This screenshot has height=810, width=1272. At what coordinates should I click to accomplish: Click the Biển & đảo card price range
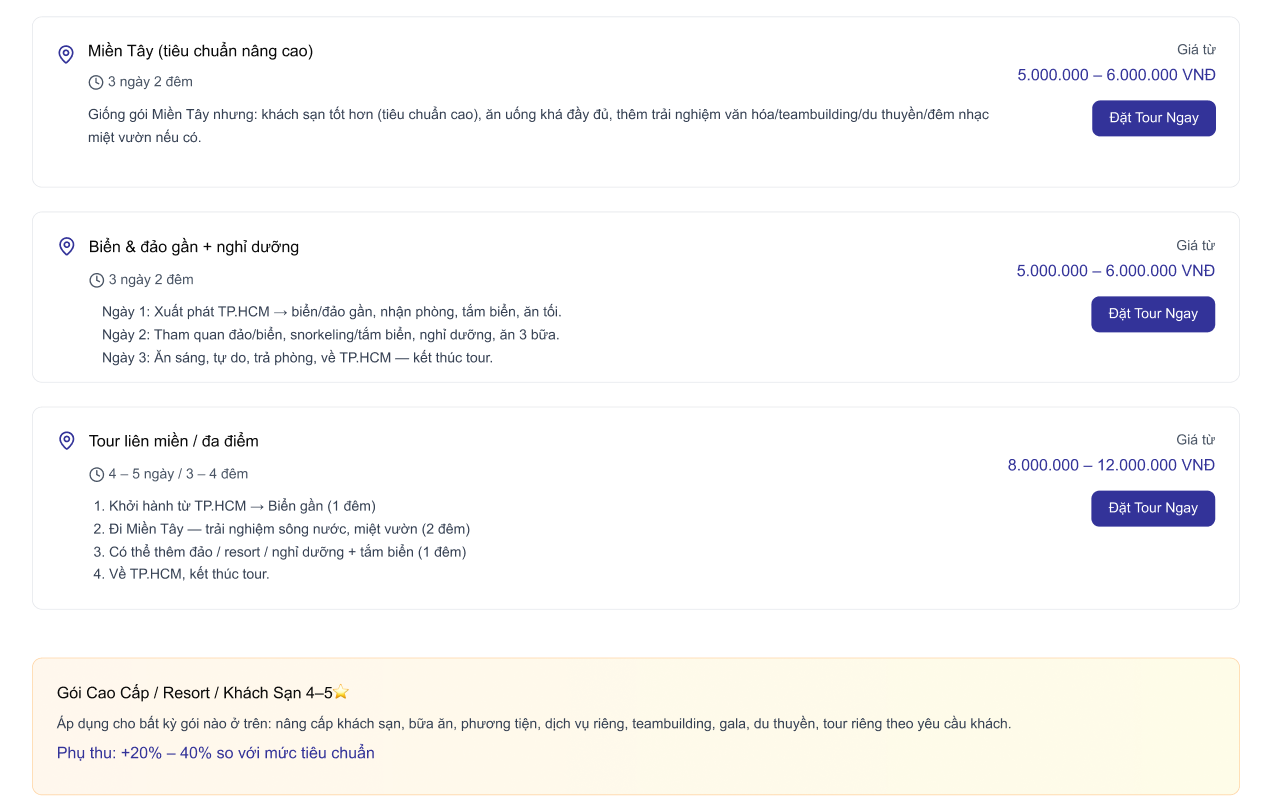pyautogui.click(x=1115, y=271)
